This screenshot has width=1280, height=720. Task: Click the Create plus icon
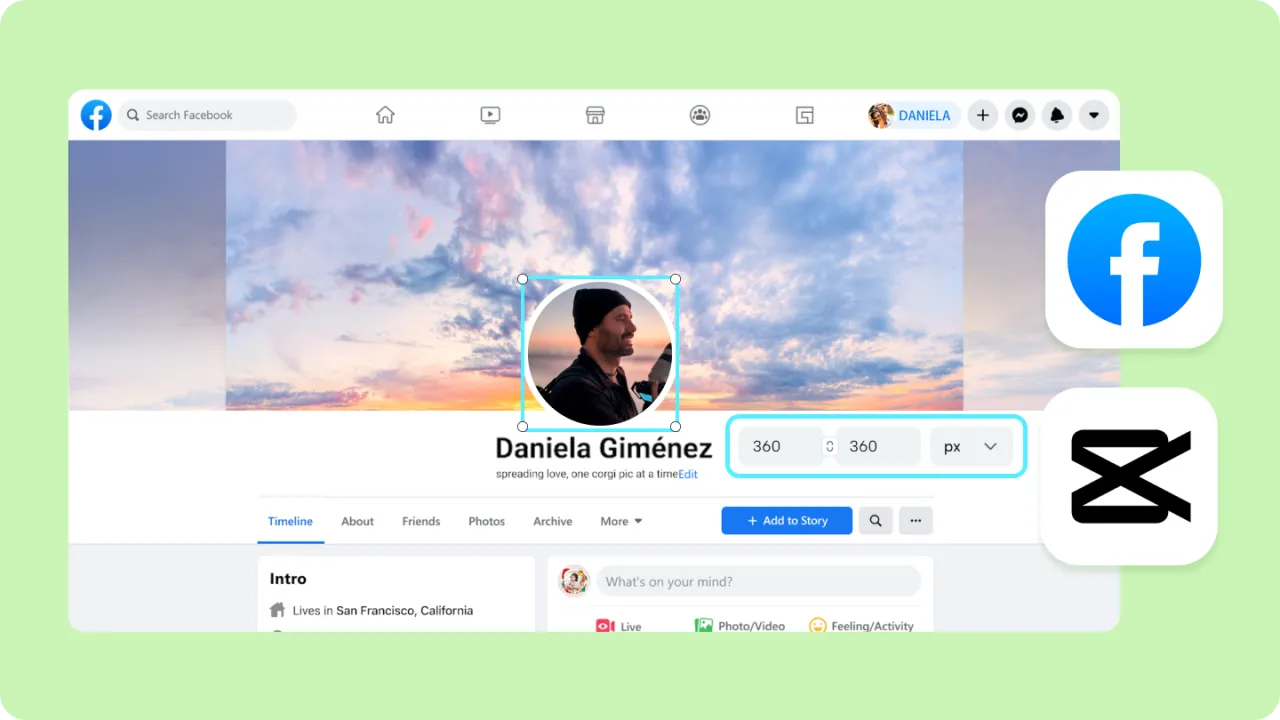click(982, 115)
